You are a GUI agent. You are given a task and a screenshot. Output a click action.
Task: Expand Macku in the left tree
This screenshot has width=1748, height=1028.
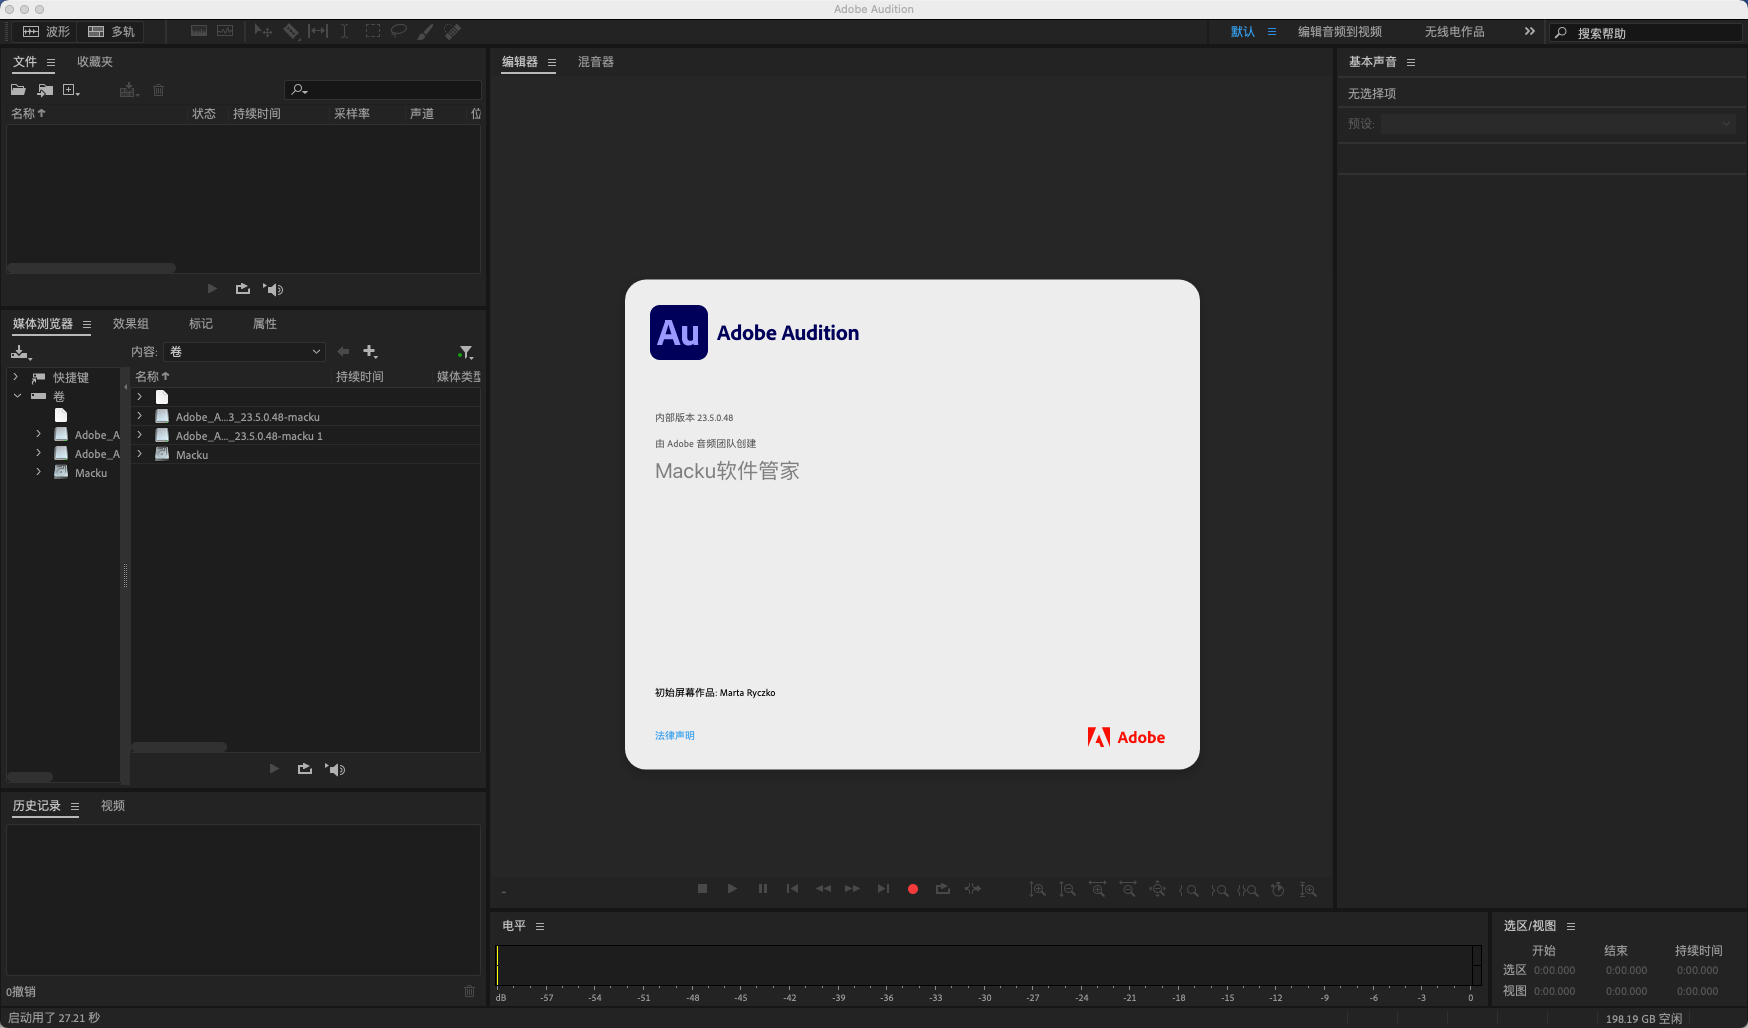point(38,472)
